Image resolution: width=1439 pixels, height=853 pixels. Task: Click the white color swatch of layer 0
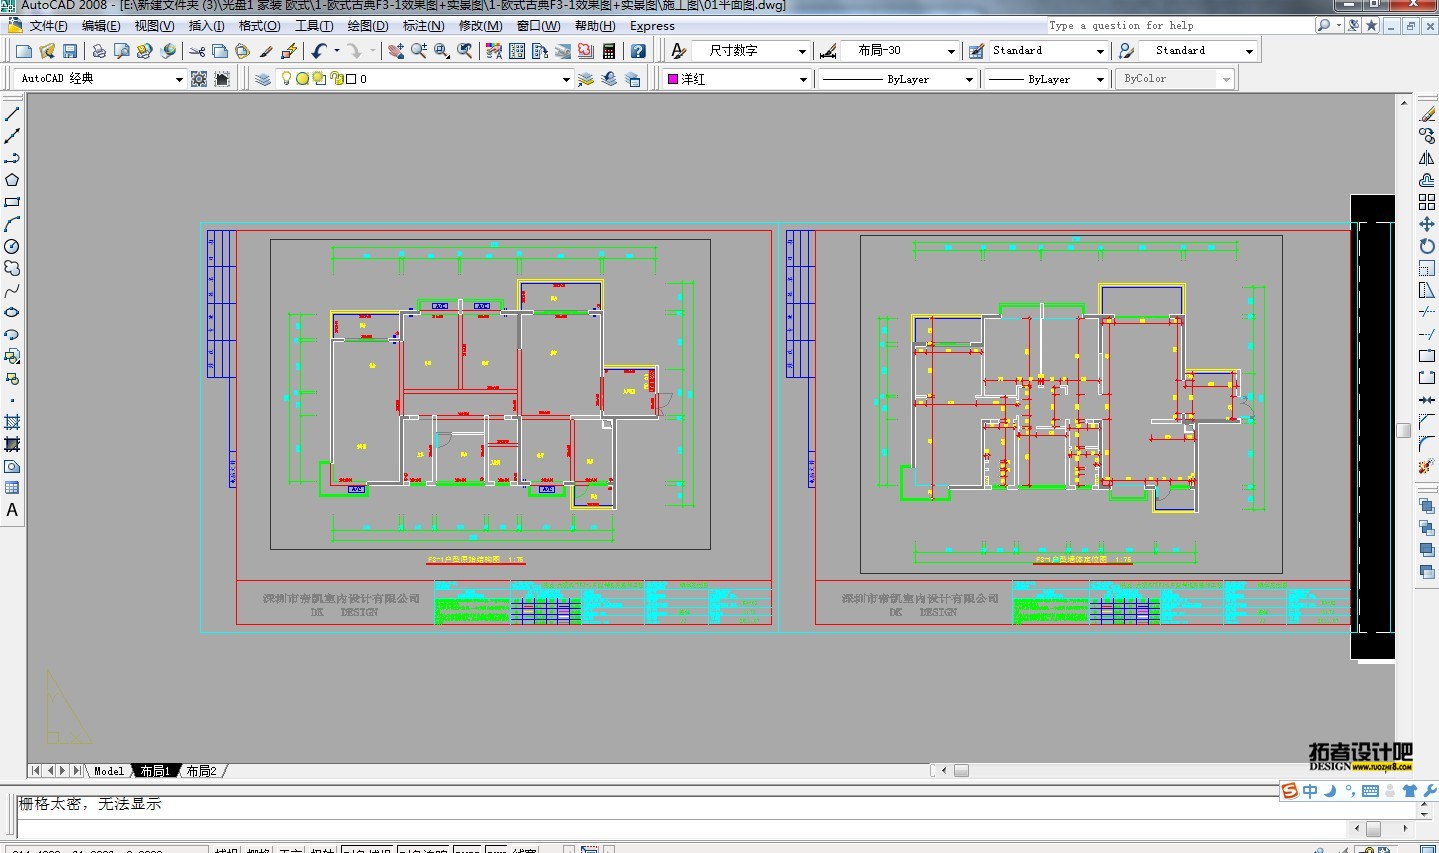click(351, 79)
